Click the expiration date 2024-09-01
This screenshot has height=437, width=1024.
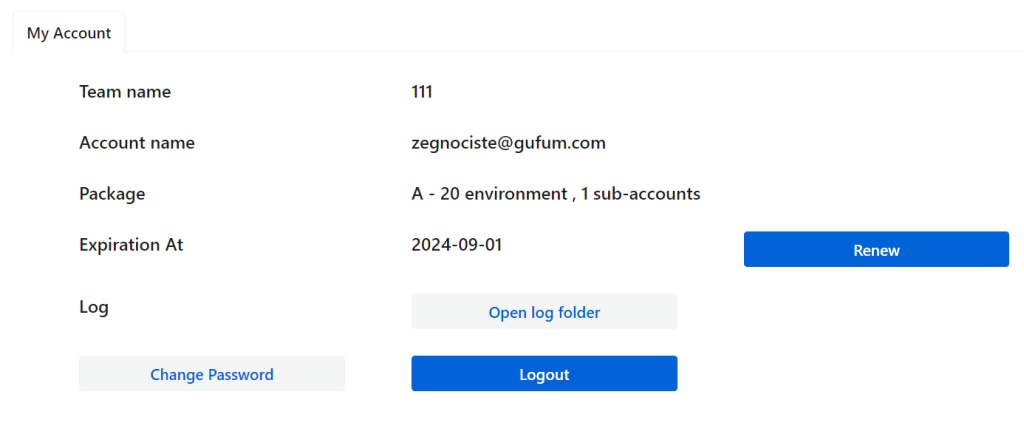(456, 245)
